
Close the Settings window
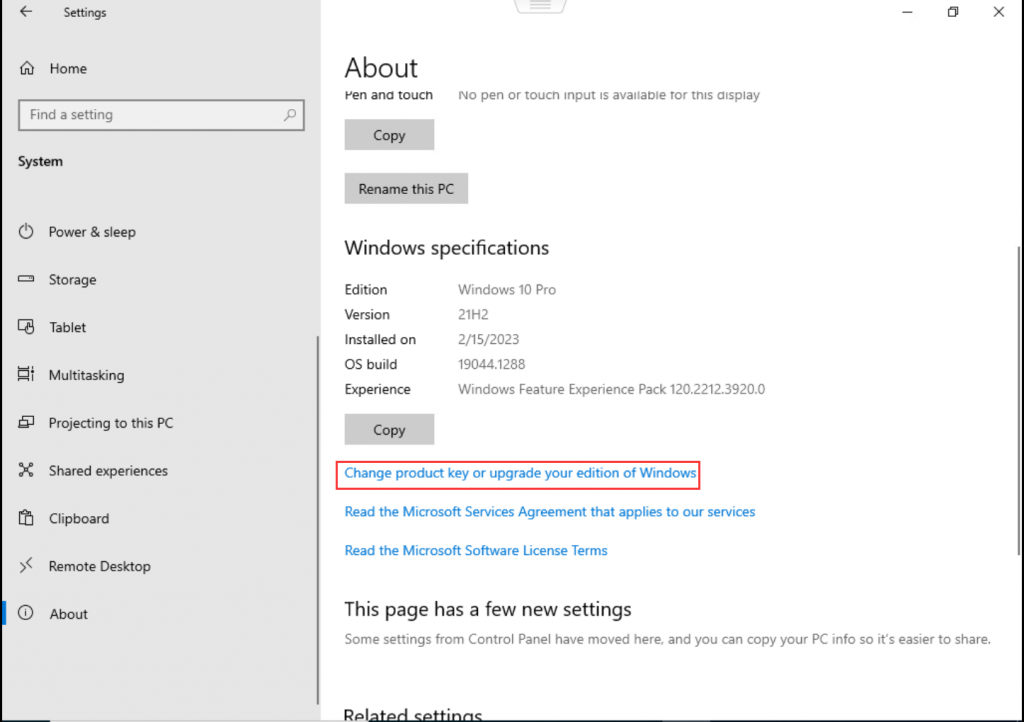pos(999,12)
